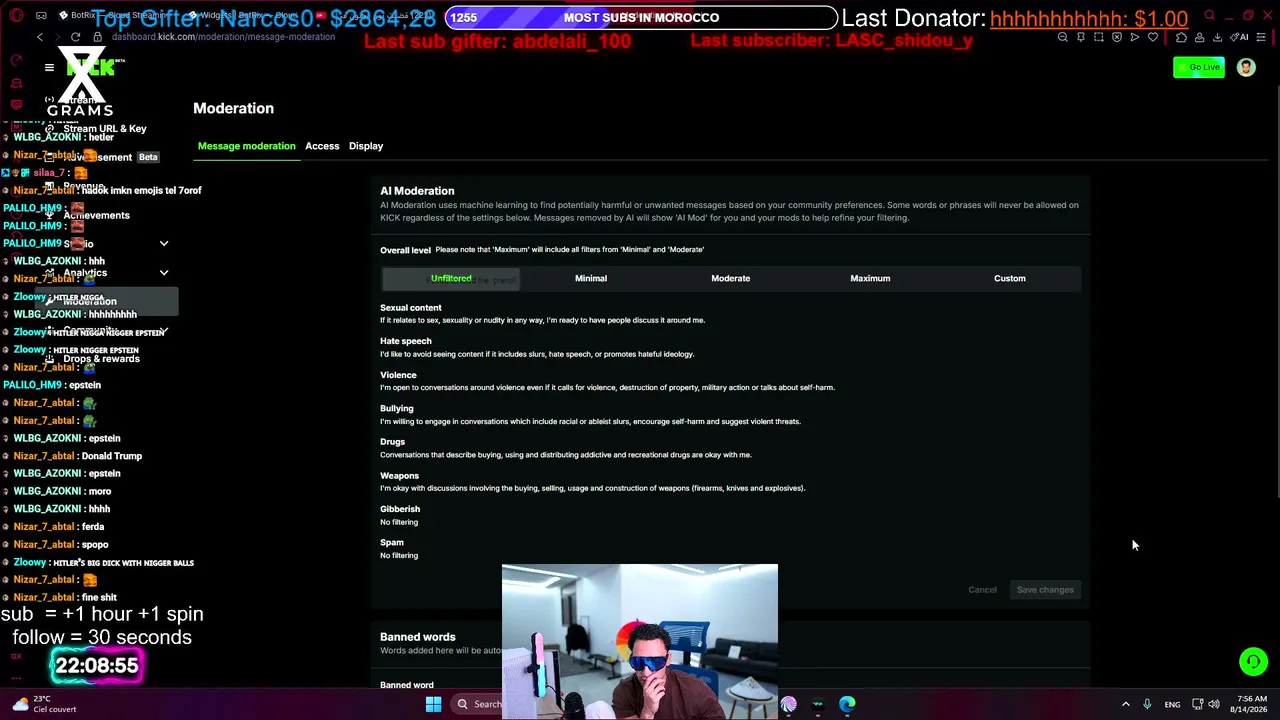The image size is (1280, 720).
Task: Open the clock showing 7:56 AM
Action: pyautogui.click(x=1252, y=704)
